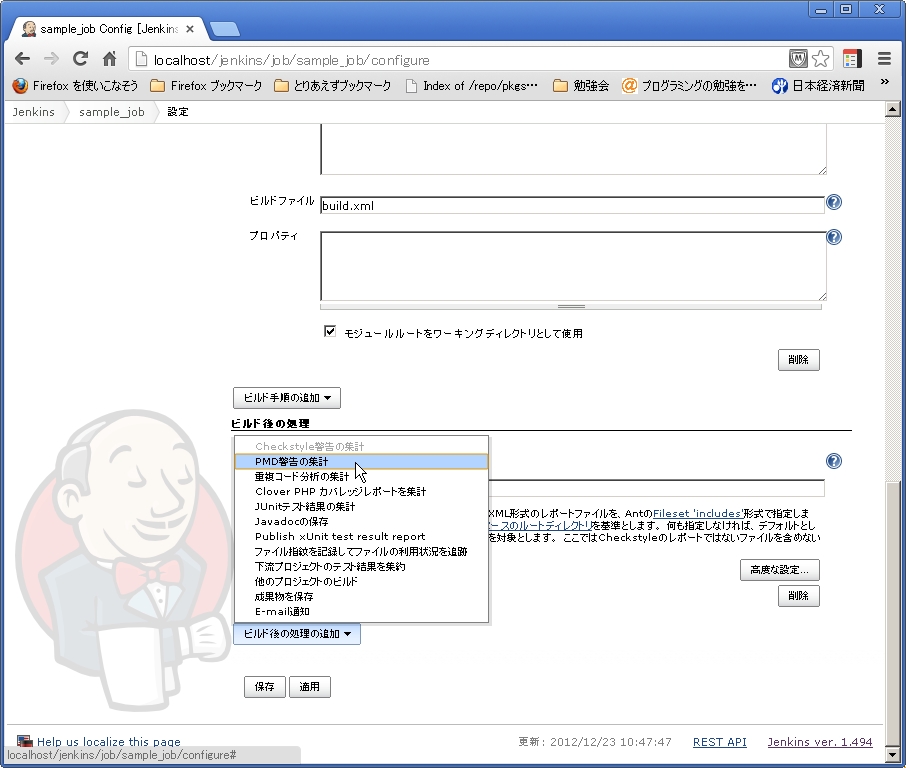The width and height of the screenshot is (906, 768).
Task: Open the Firefox ブックマーク bookmark folder
Action: [206, 86]
